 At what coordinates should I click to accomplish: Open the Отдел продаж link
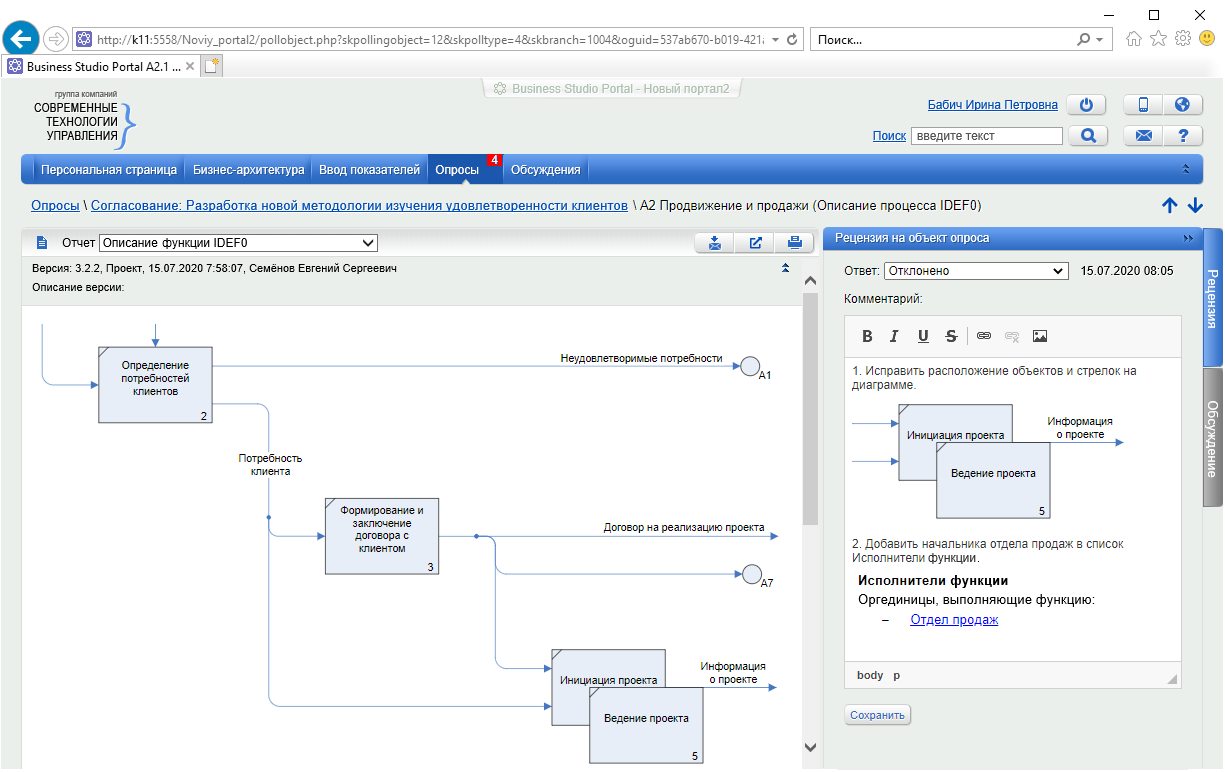[954, 620]
